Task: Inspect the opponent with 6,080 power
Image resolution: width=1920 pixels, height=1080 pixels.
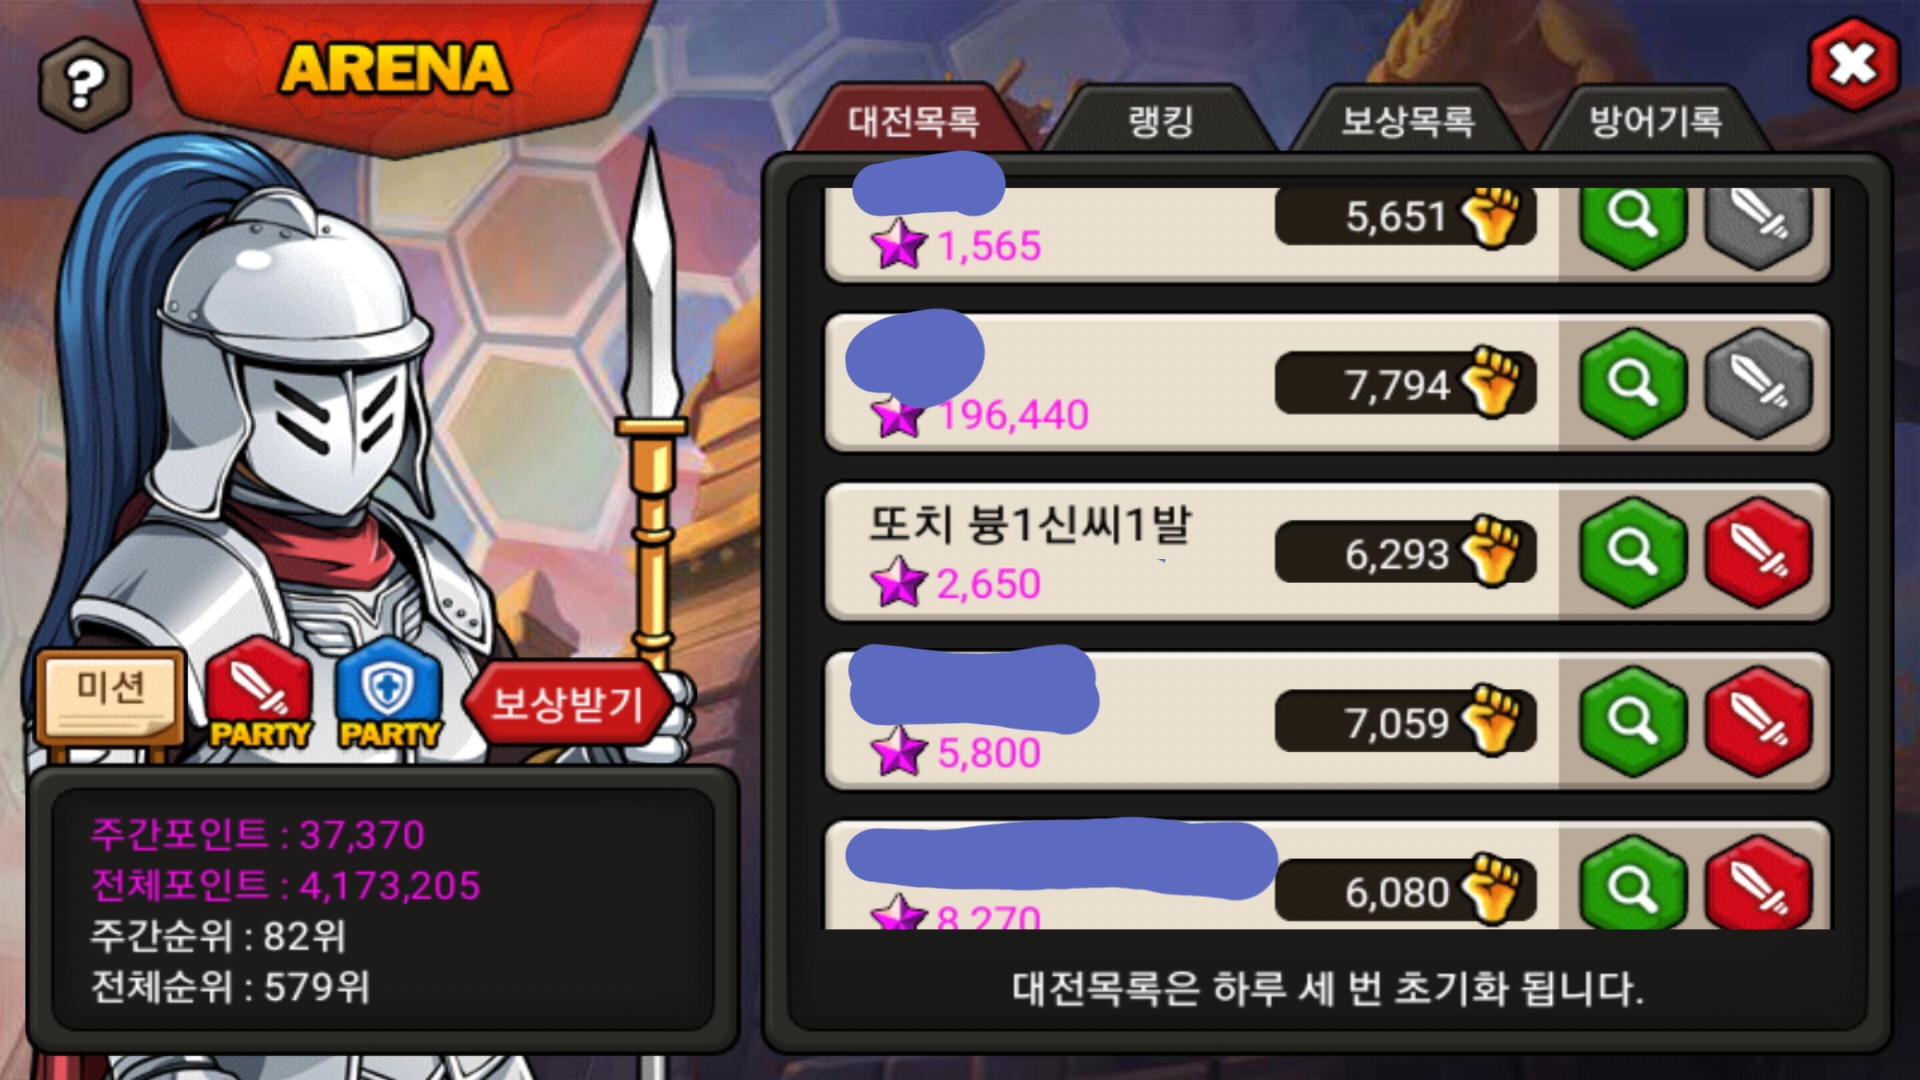Action: click(x=1632, y=885)
